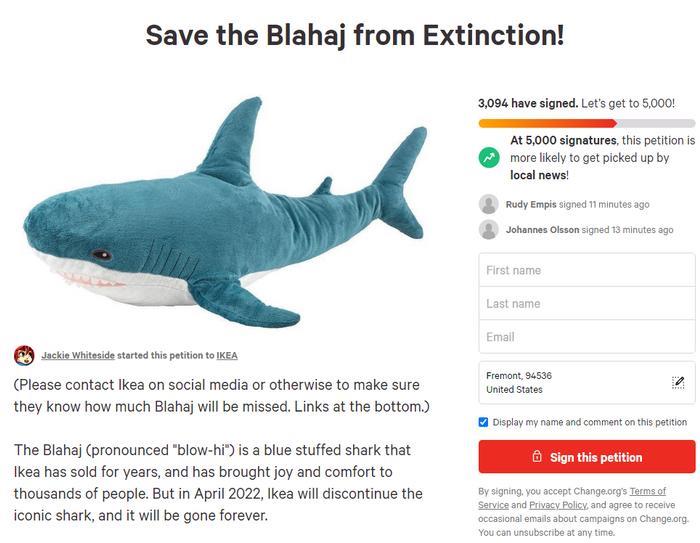Image resolution: width=700 pixels, height=543 pixels.
Task: Click Jackie Whiteside's profile avatar
Action: point(24,355)
